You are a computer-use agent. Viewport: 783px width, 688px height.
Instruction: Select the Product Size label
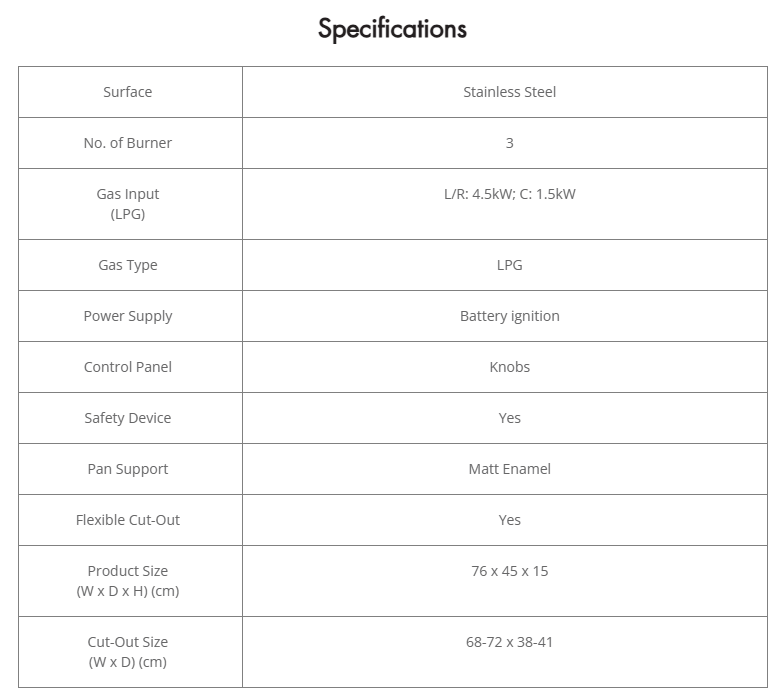pyautogui.click(x=128, y=581)
